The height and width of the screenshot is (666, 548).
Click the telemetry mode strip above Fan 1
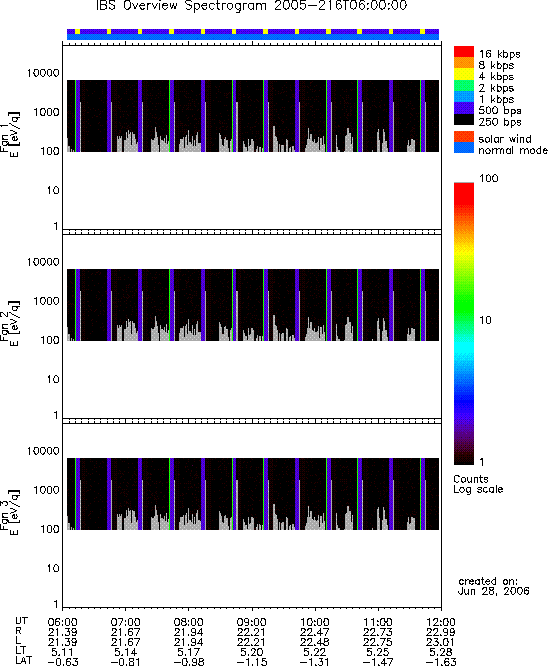[x=253, y=34]
